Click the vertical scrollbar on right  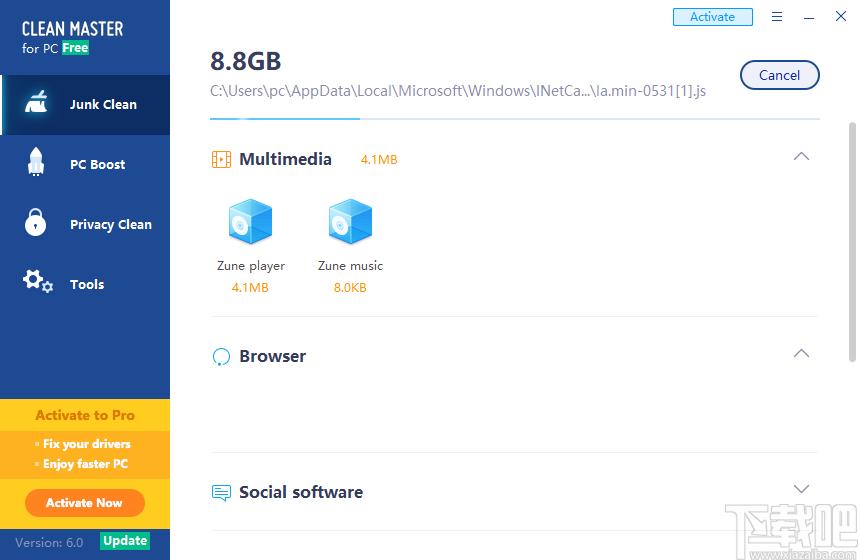tap(852, 242)
